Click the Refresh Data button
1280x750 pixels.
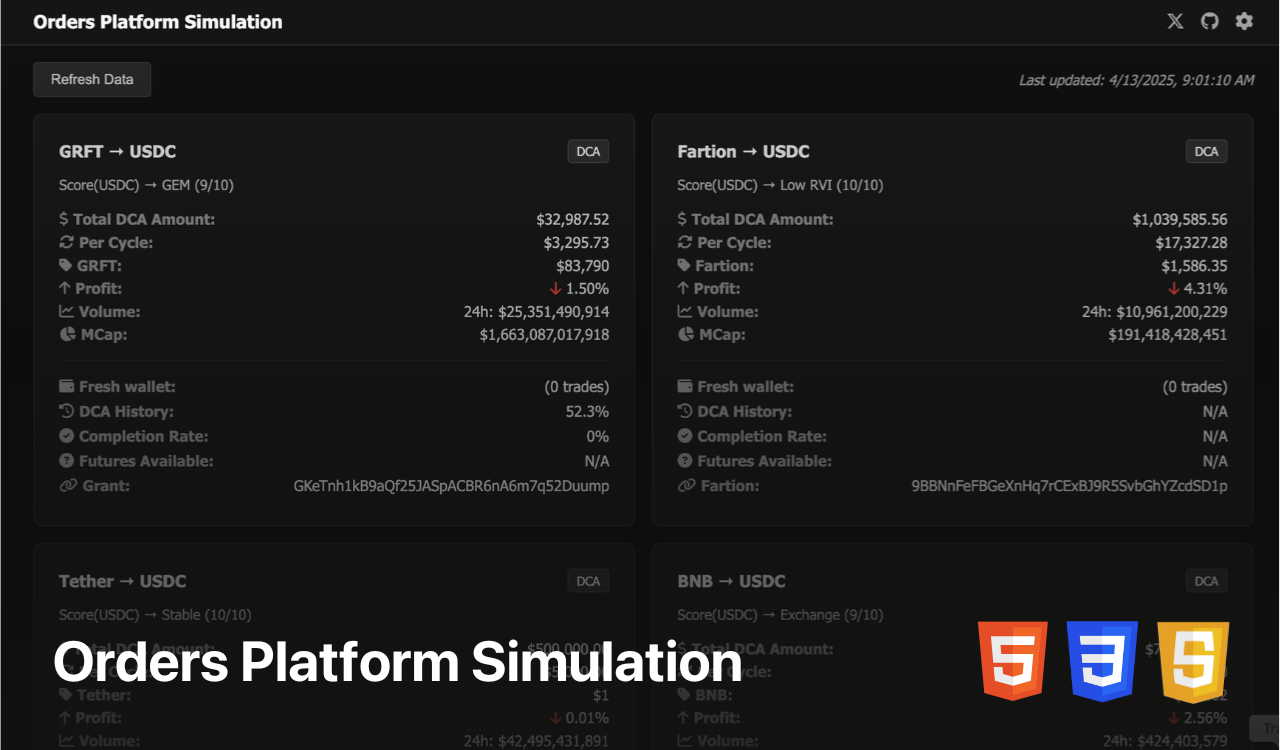(x=92, y=79)
